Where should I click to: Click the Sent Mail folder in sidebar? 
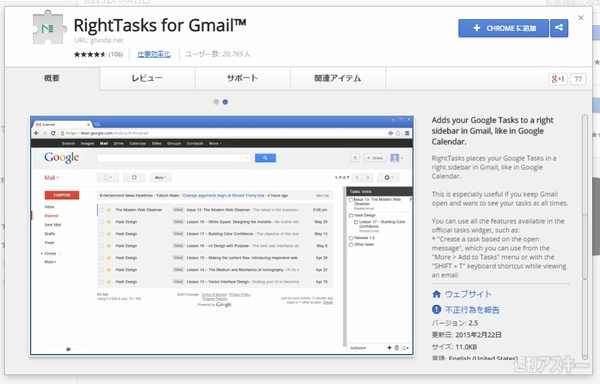(x=53, y=225)
